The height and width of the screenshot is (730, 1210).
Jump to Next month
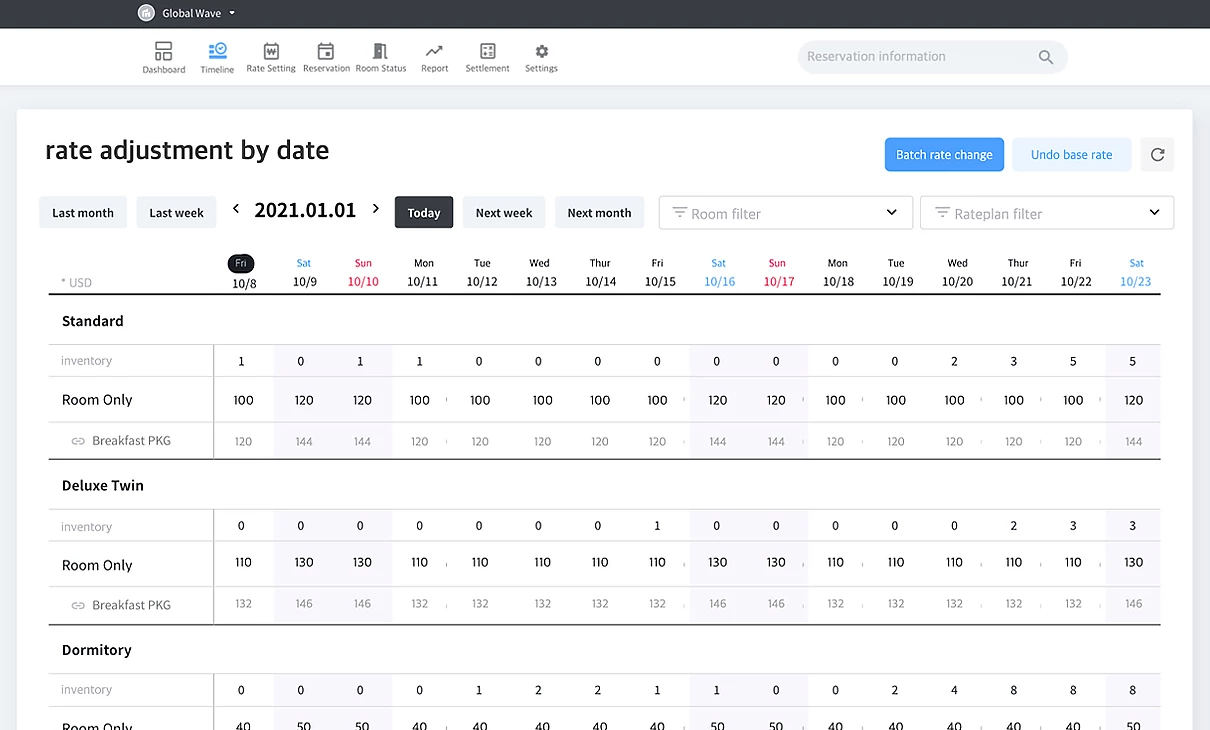599,212
